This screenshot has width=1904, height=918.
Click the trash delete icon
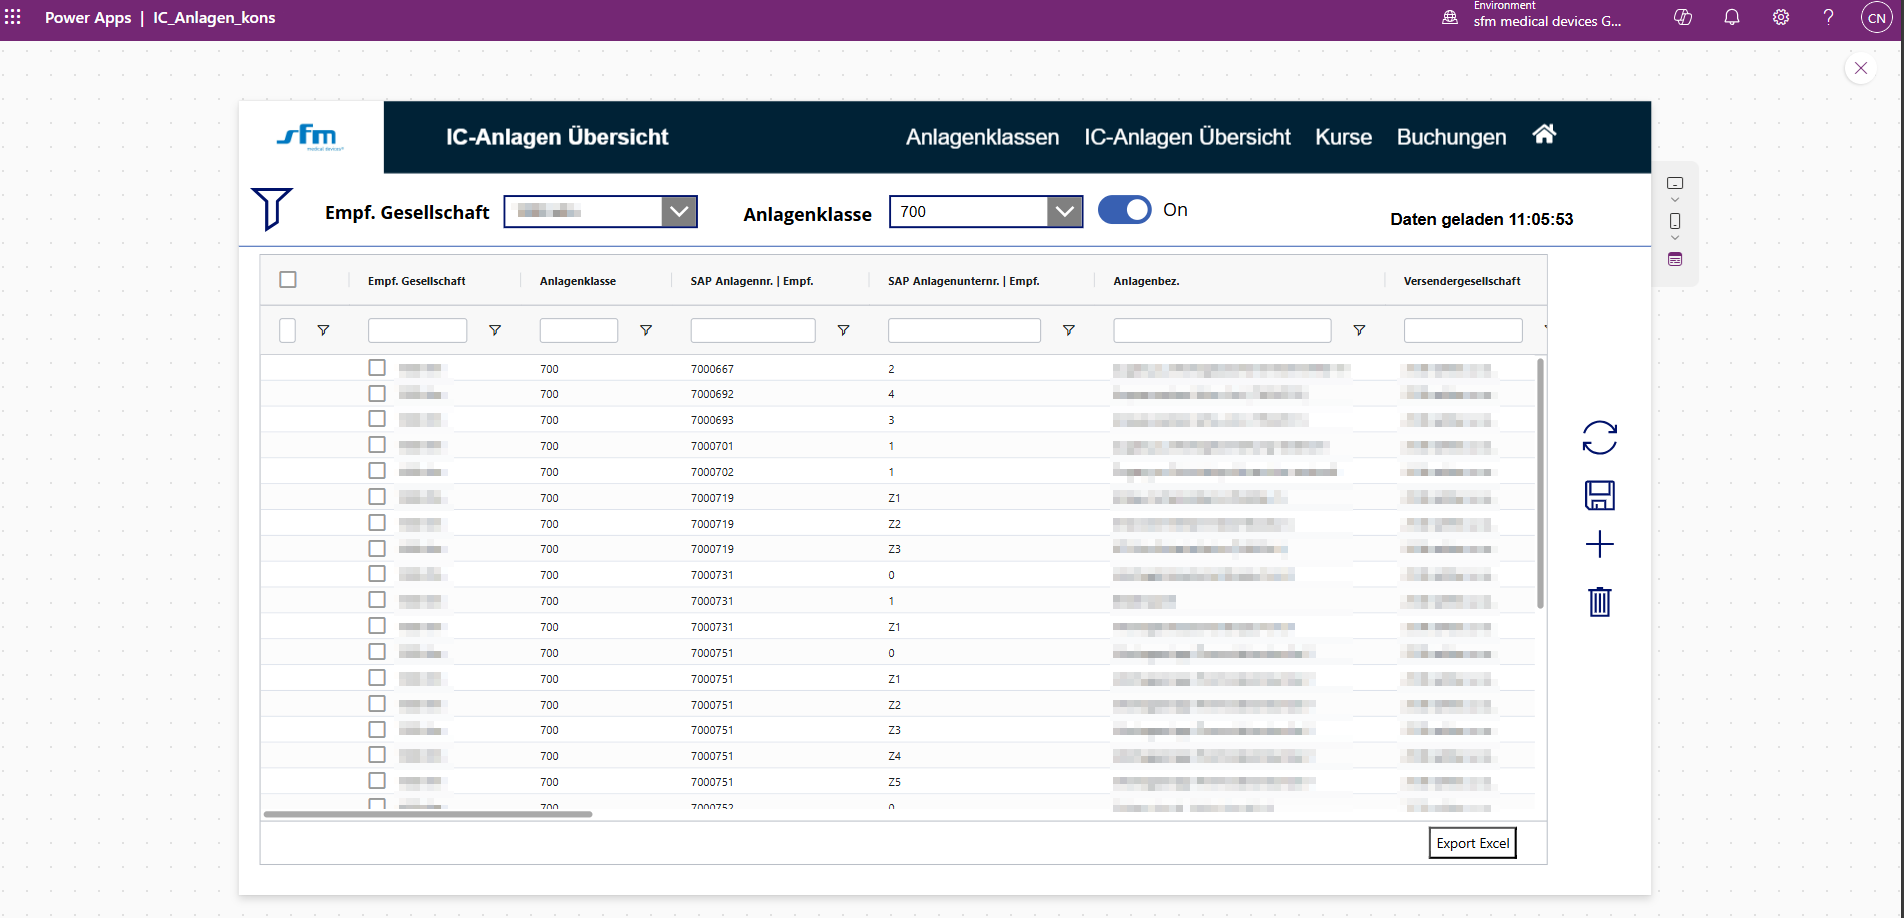pyautogui.click(x=1599, y=601)
